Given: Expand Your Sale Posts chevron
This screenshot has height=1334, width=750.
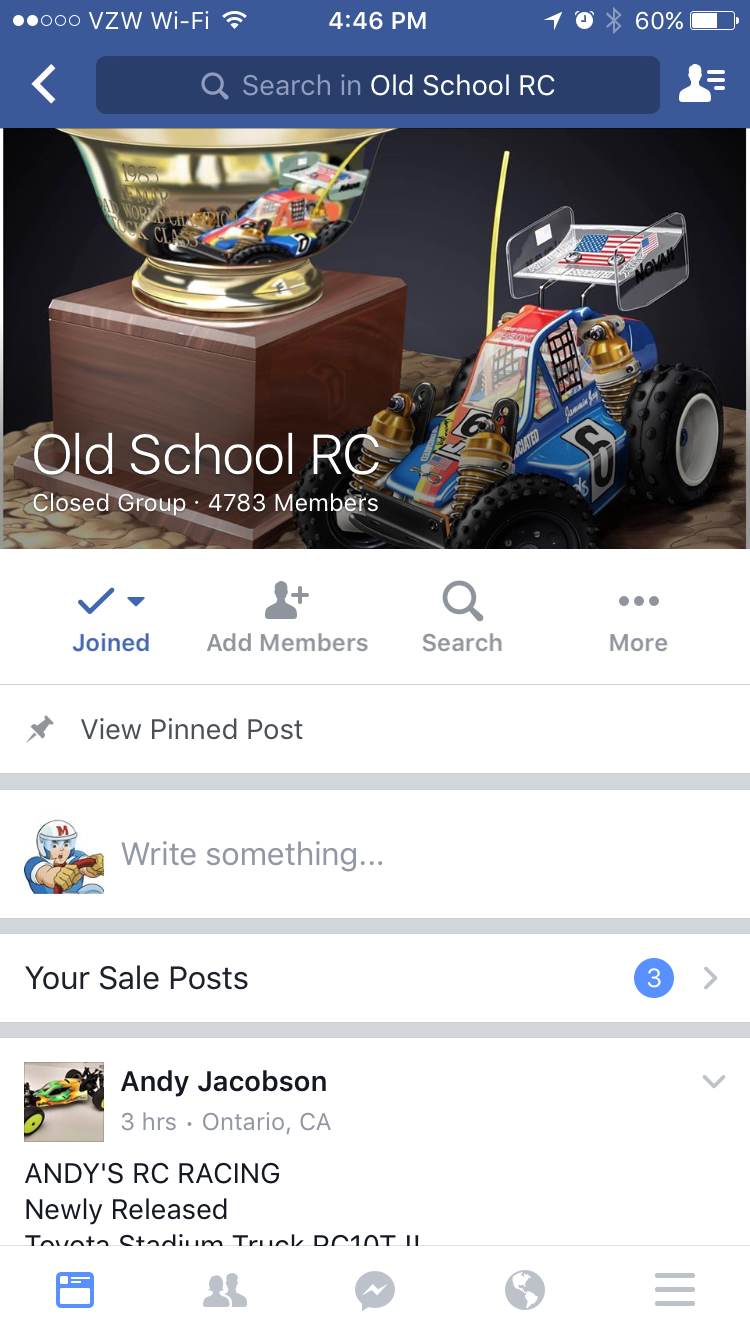Looking at the screenshot, I should coord(711,978).
